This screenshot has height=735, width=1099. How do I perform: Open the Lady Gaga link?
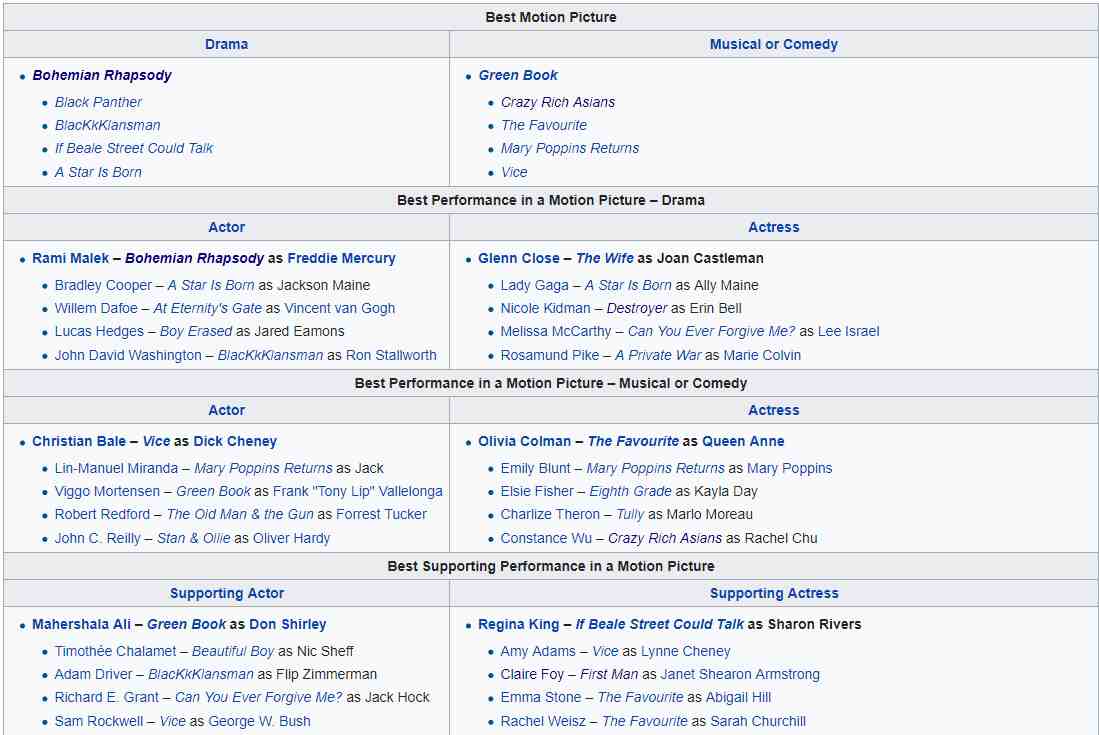coord(534,285)
